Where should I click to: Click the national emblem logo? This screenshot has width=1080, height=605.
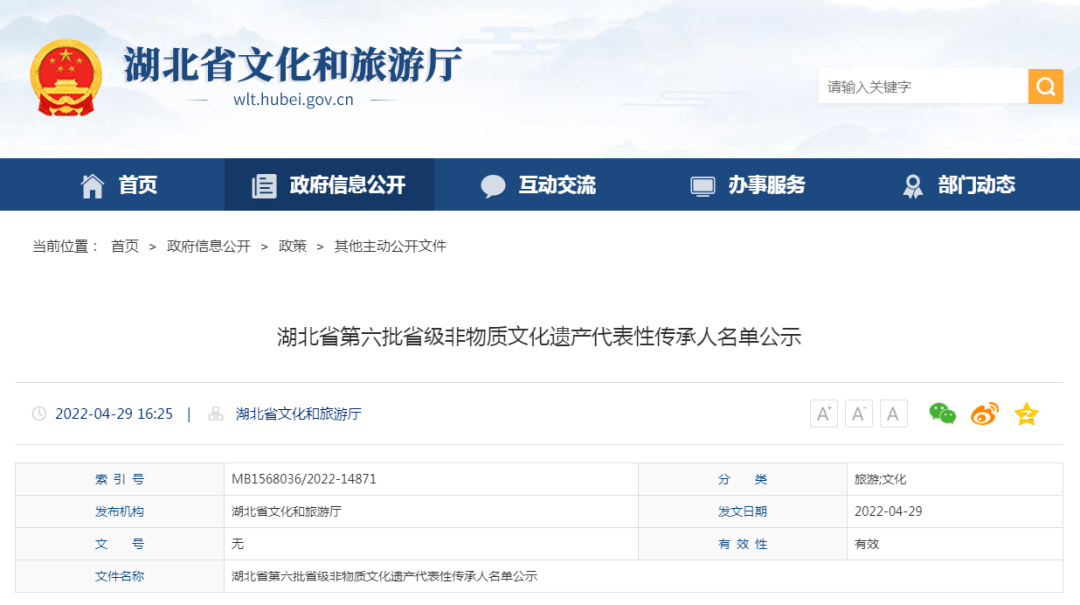[x=66, y=74]
